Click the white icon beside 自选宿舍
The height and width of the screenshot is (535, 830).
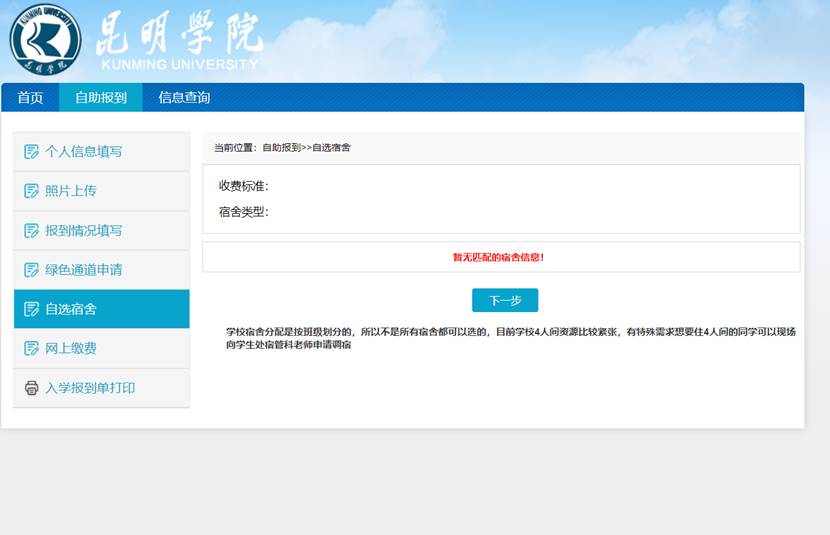31,309
